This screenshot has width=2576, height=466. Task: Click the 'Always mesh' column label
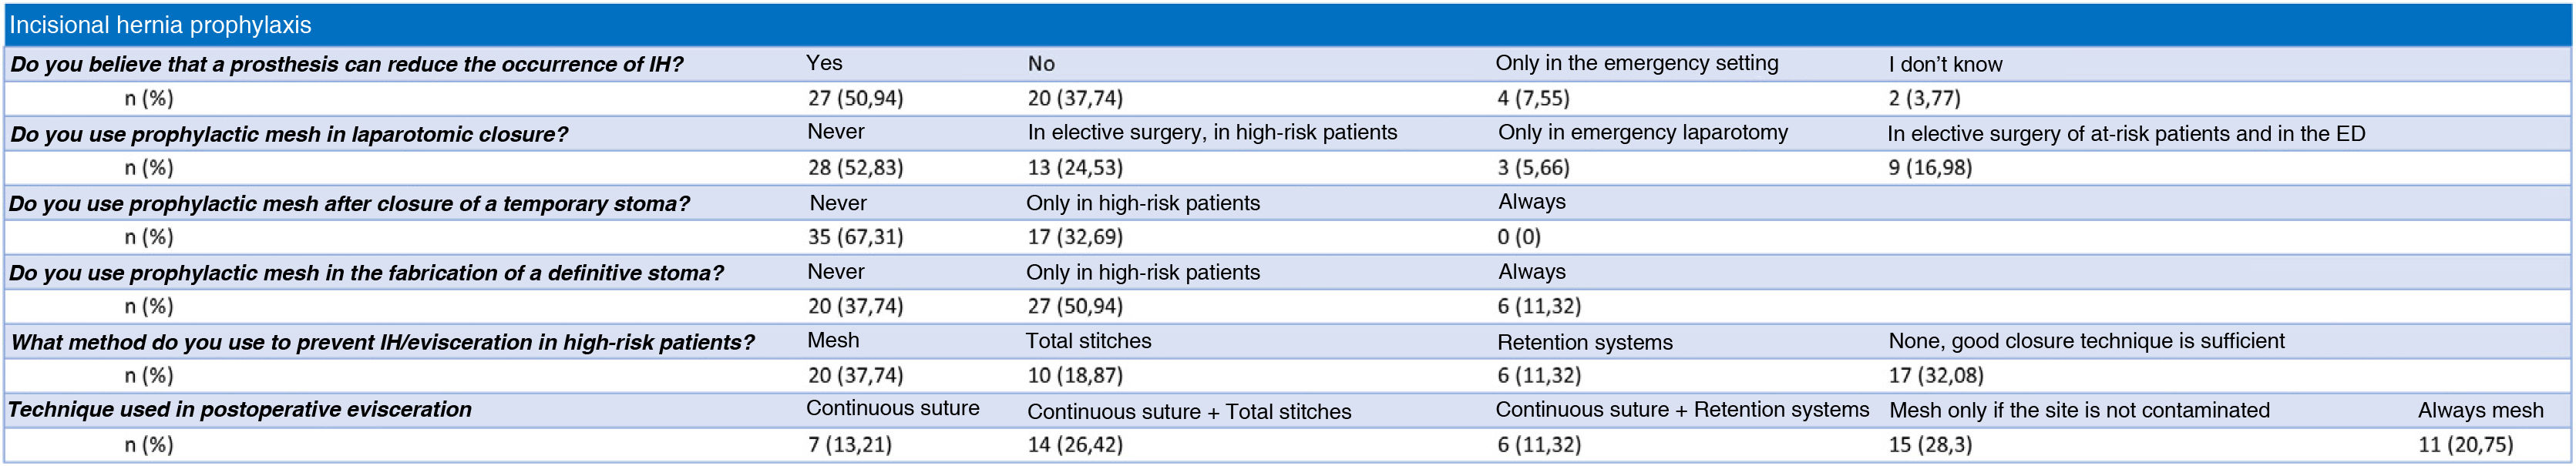tap(2480, 410)
